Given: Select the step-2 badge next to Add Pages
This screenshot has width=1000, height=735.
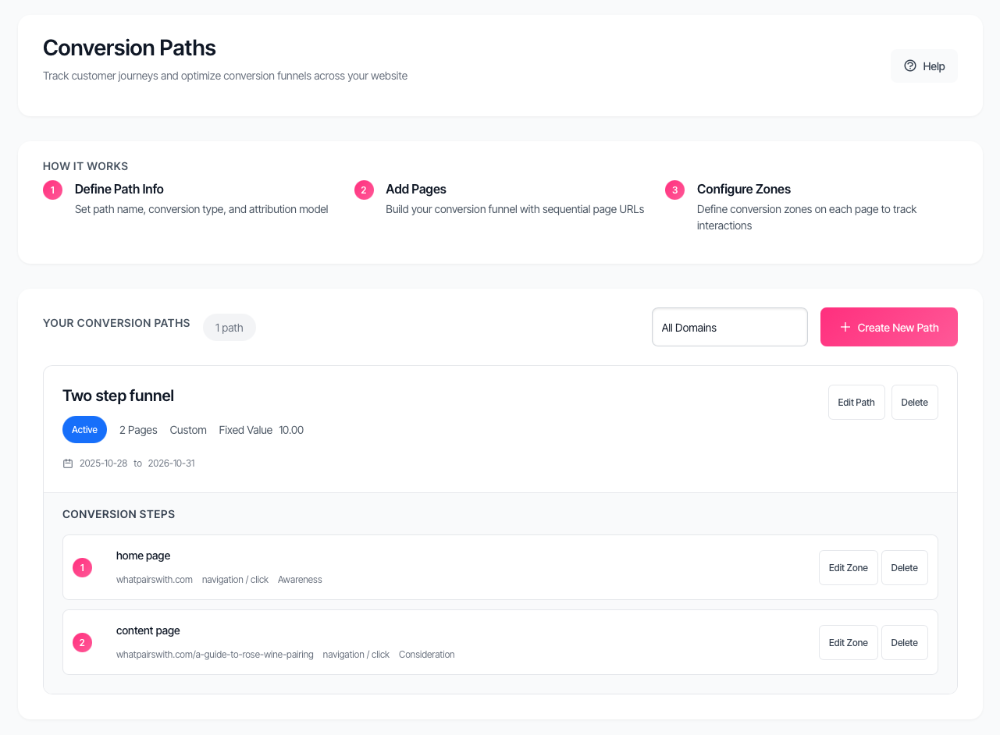Looking at the screenshot, I should coord(363,189).
